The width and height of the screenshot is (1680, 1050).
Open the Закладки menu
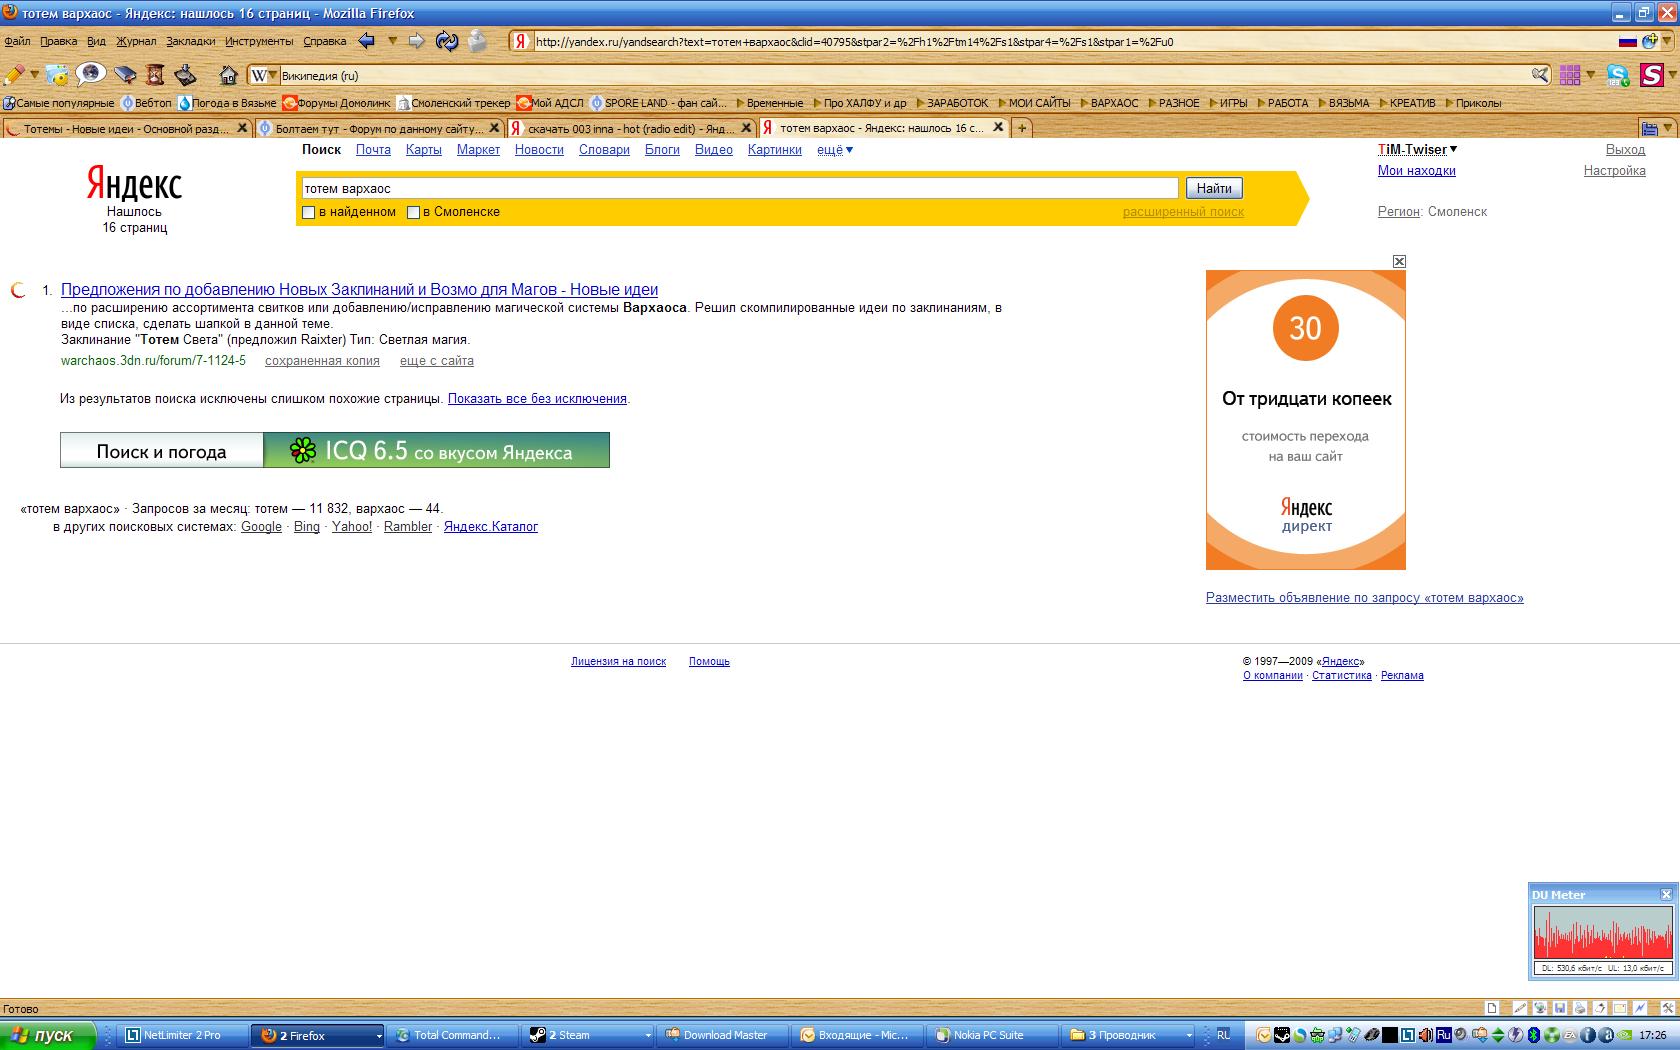(191, 41)
